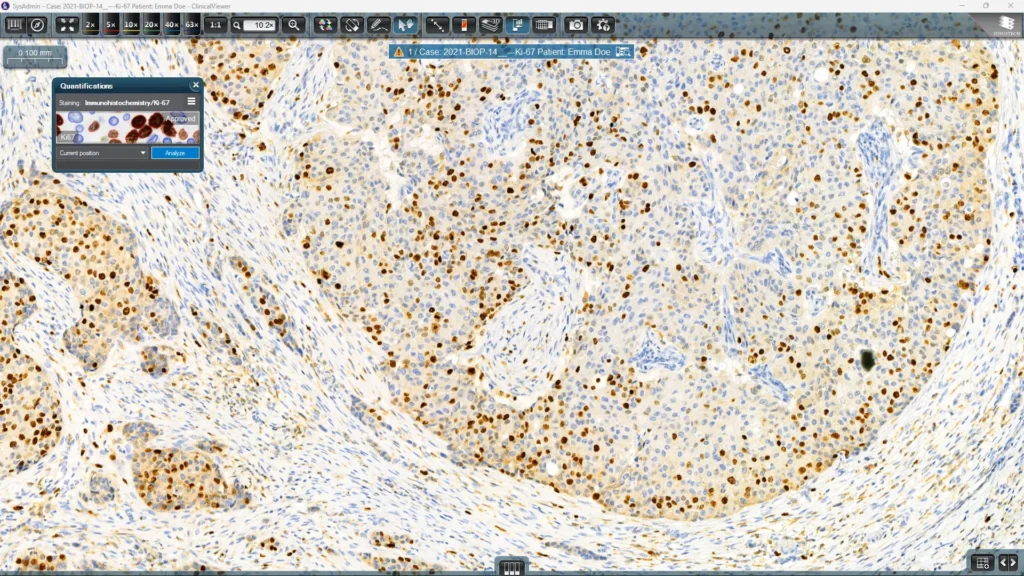Click the case title banner text

[x=509, y=52]
